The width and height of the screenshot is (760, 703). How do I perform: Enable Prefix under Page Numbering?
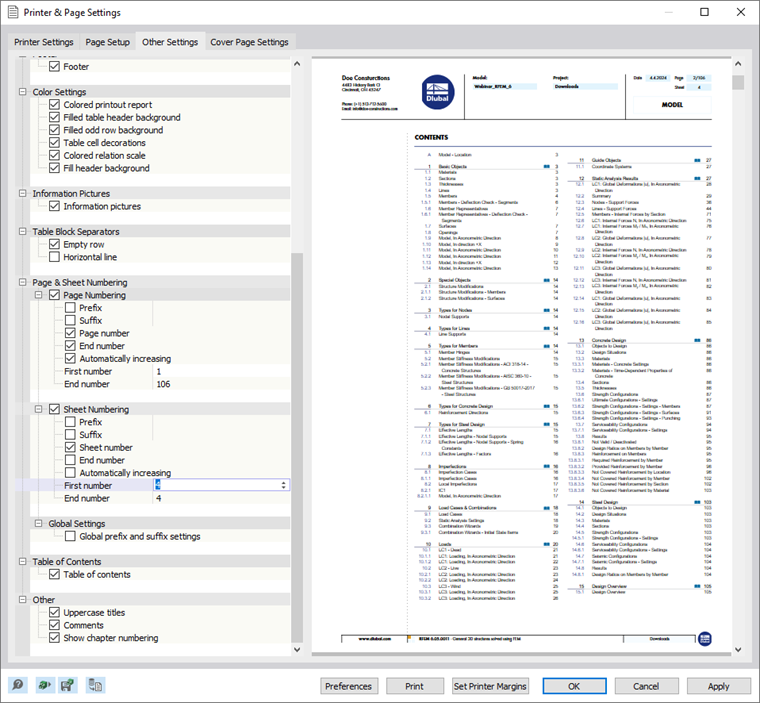coord(70,308)
